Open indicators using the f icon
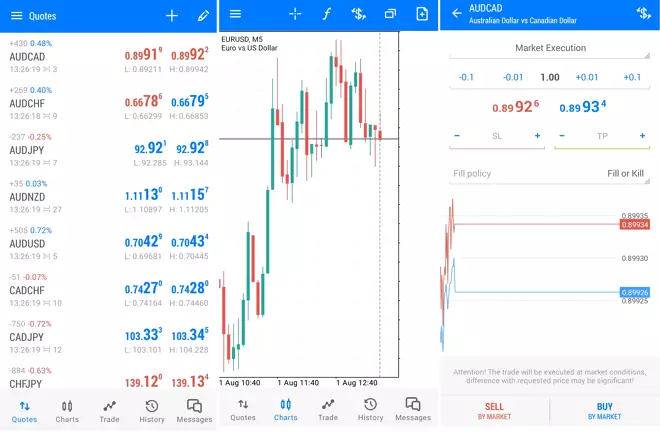The width and height of the screenshot is (660, 432). (x=327, y=14)
